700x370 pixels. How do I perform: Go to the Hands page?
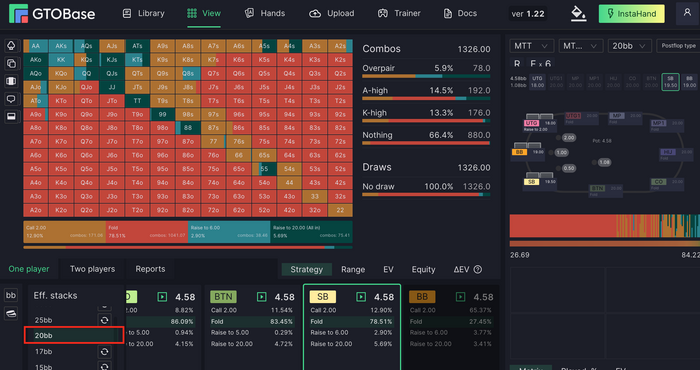(264, 13)
